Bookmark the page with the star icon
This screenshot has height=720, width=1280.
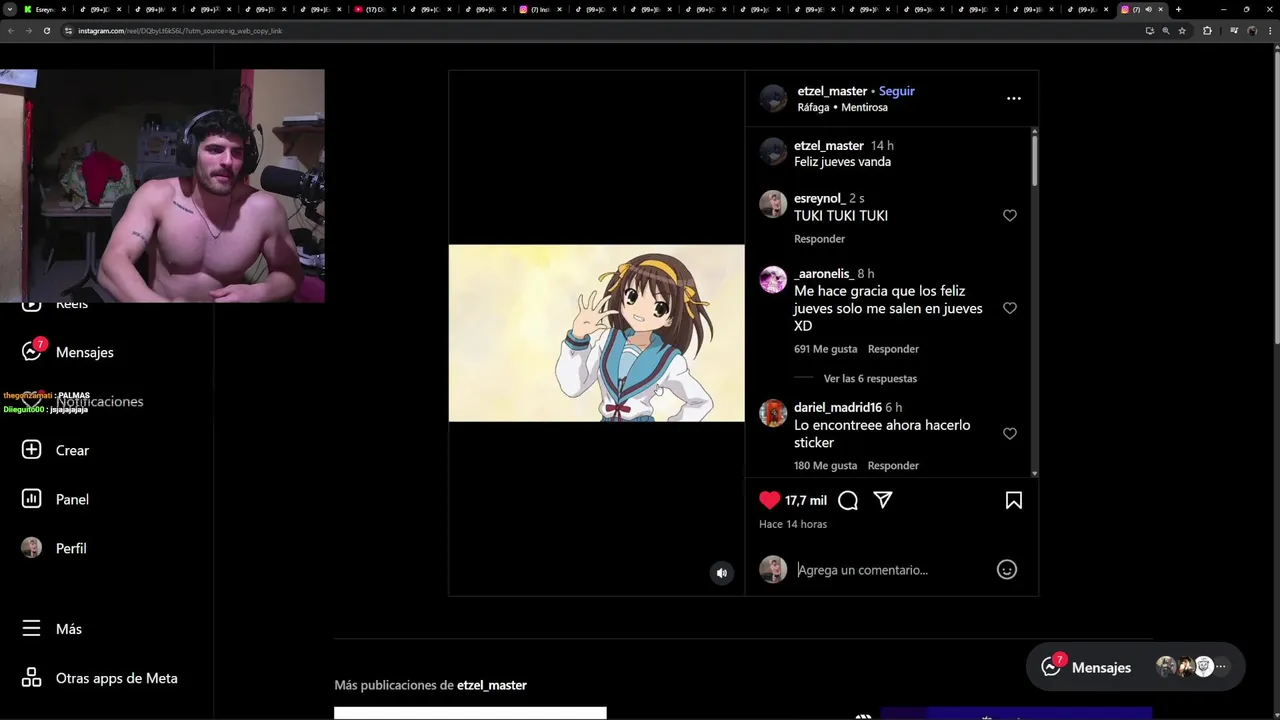point(1182,31)
